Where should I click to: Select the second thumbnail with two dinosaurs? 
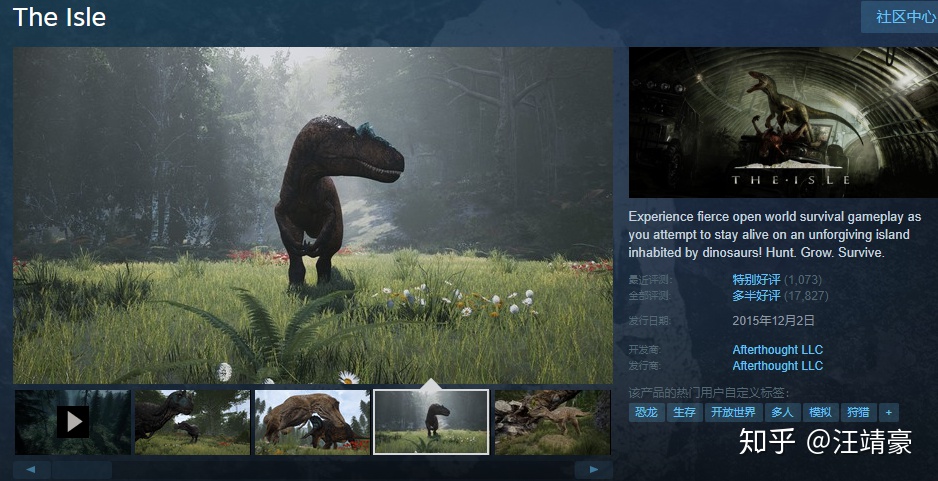click(192, 422)
